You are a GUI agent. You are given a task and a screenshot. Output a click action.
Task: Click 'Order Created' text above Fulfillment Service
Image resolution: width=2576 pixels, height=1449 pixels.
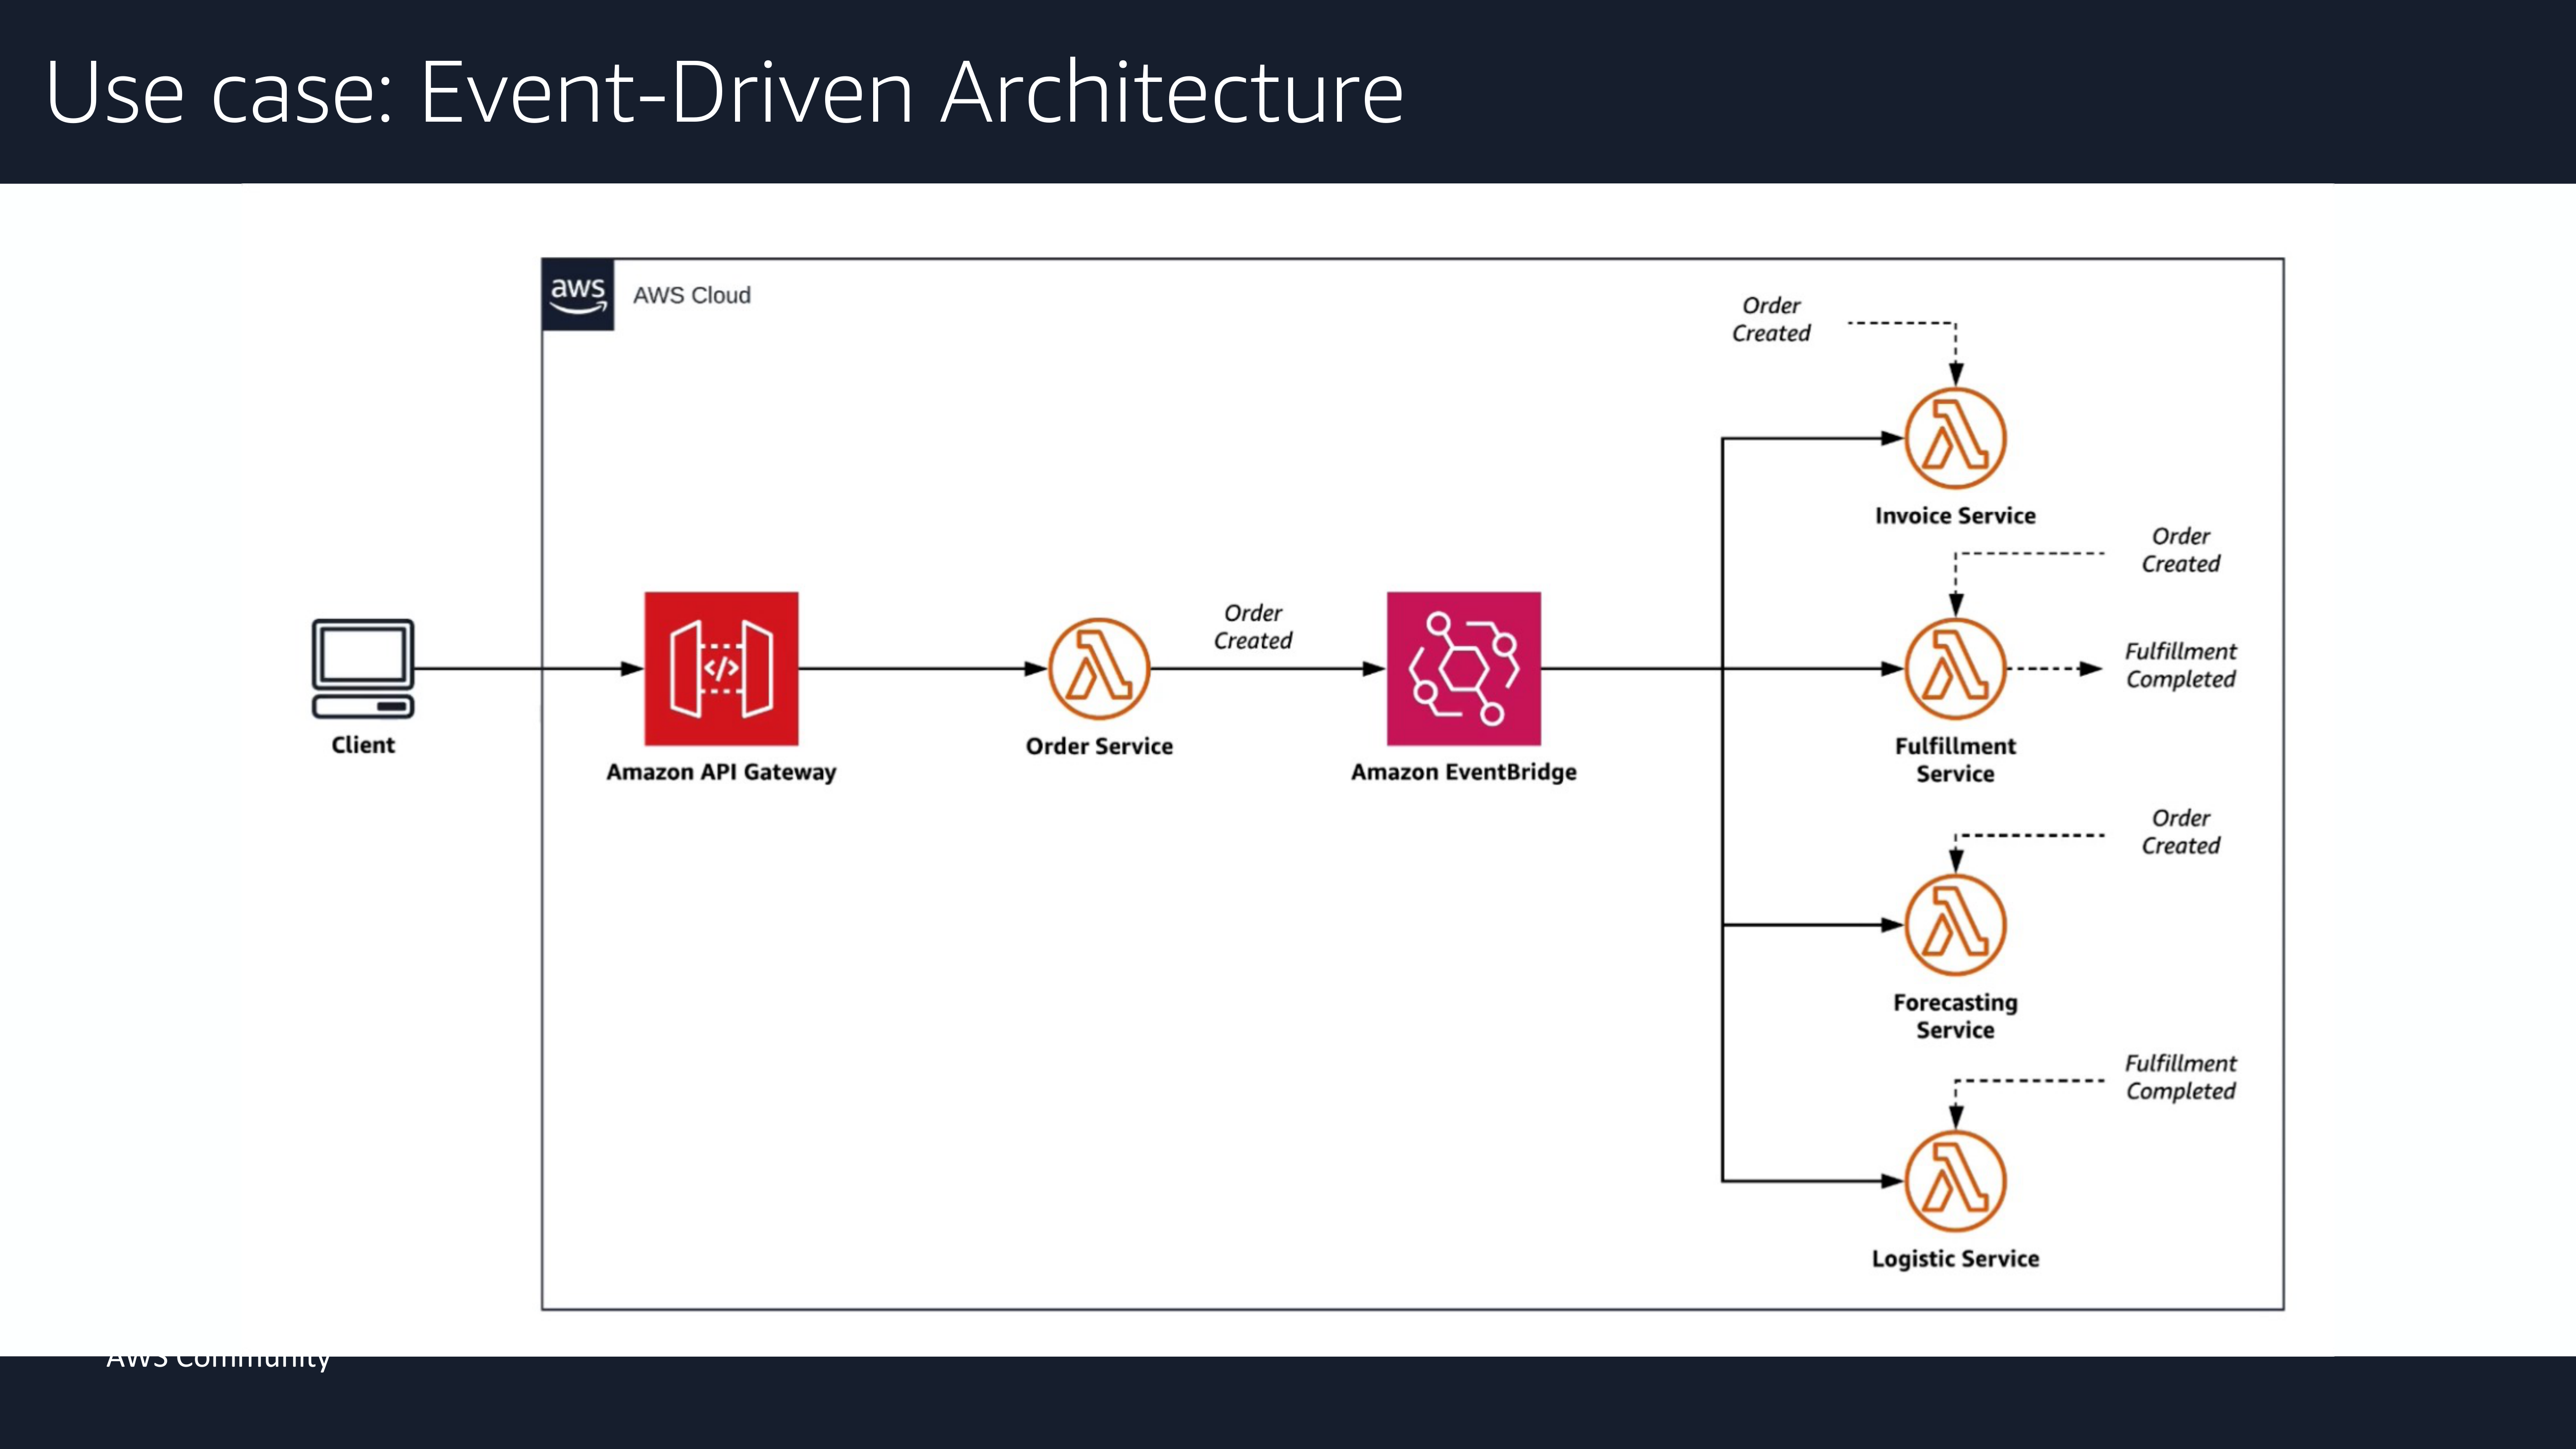point(2180,550)
